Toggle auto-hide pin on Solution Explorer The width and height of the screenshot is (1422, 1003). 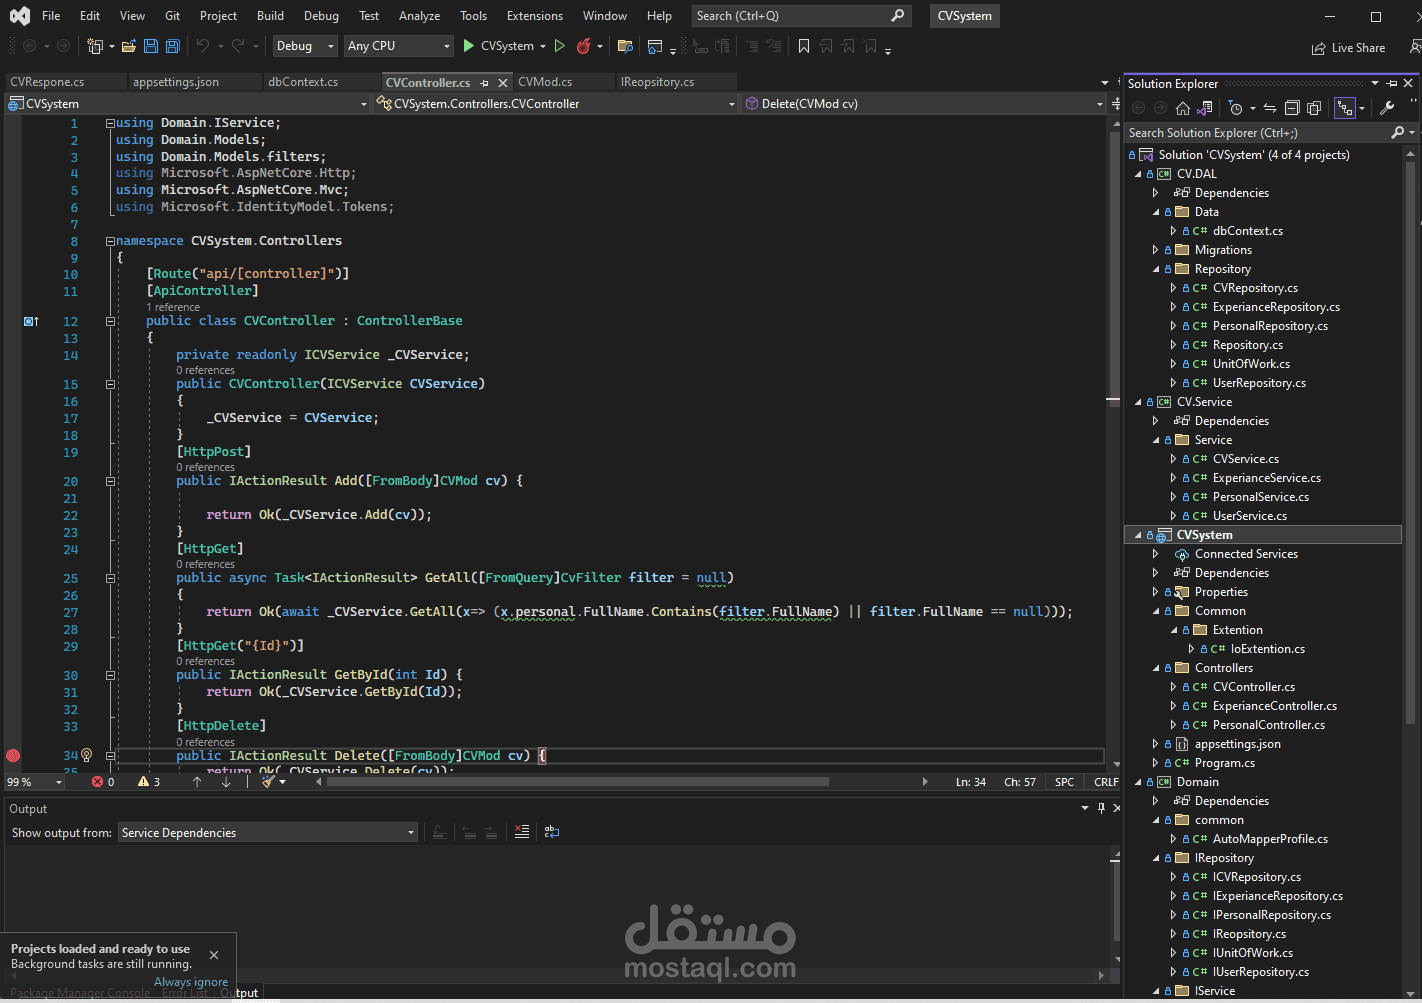(x=1392, y=84)
